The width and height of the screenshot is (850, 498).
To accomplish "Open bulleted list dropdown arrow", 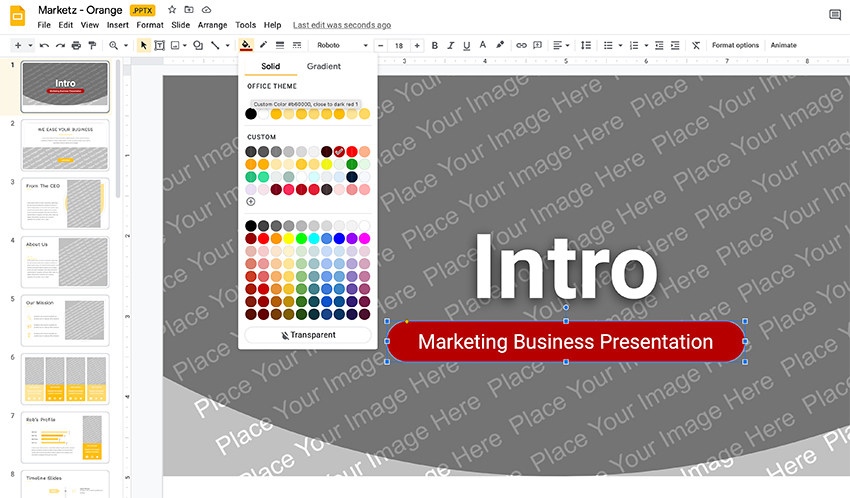I will (620, 46).
